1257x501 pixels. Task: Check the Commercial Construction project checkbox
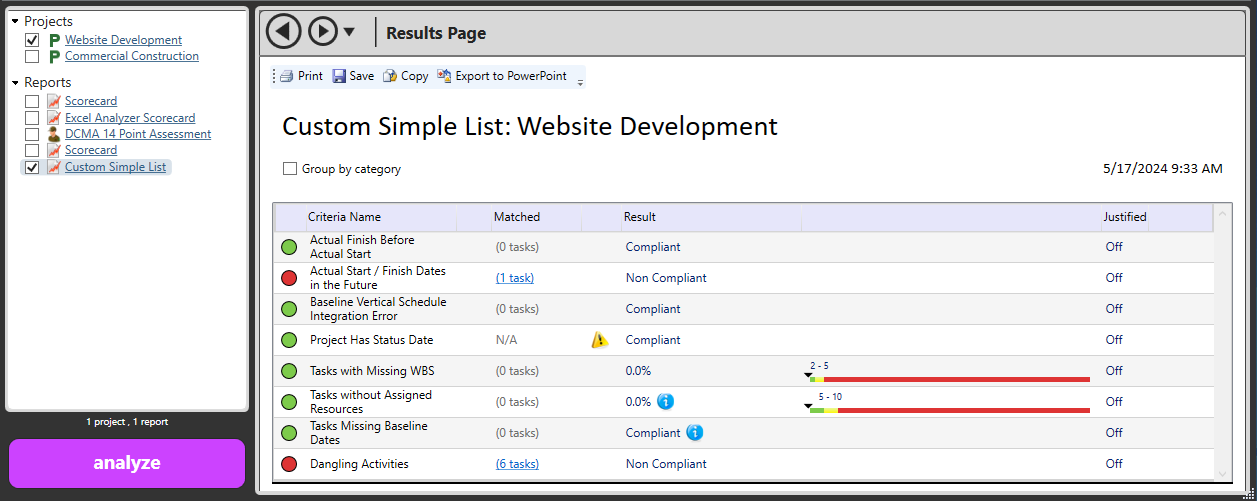point(32,57)
